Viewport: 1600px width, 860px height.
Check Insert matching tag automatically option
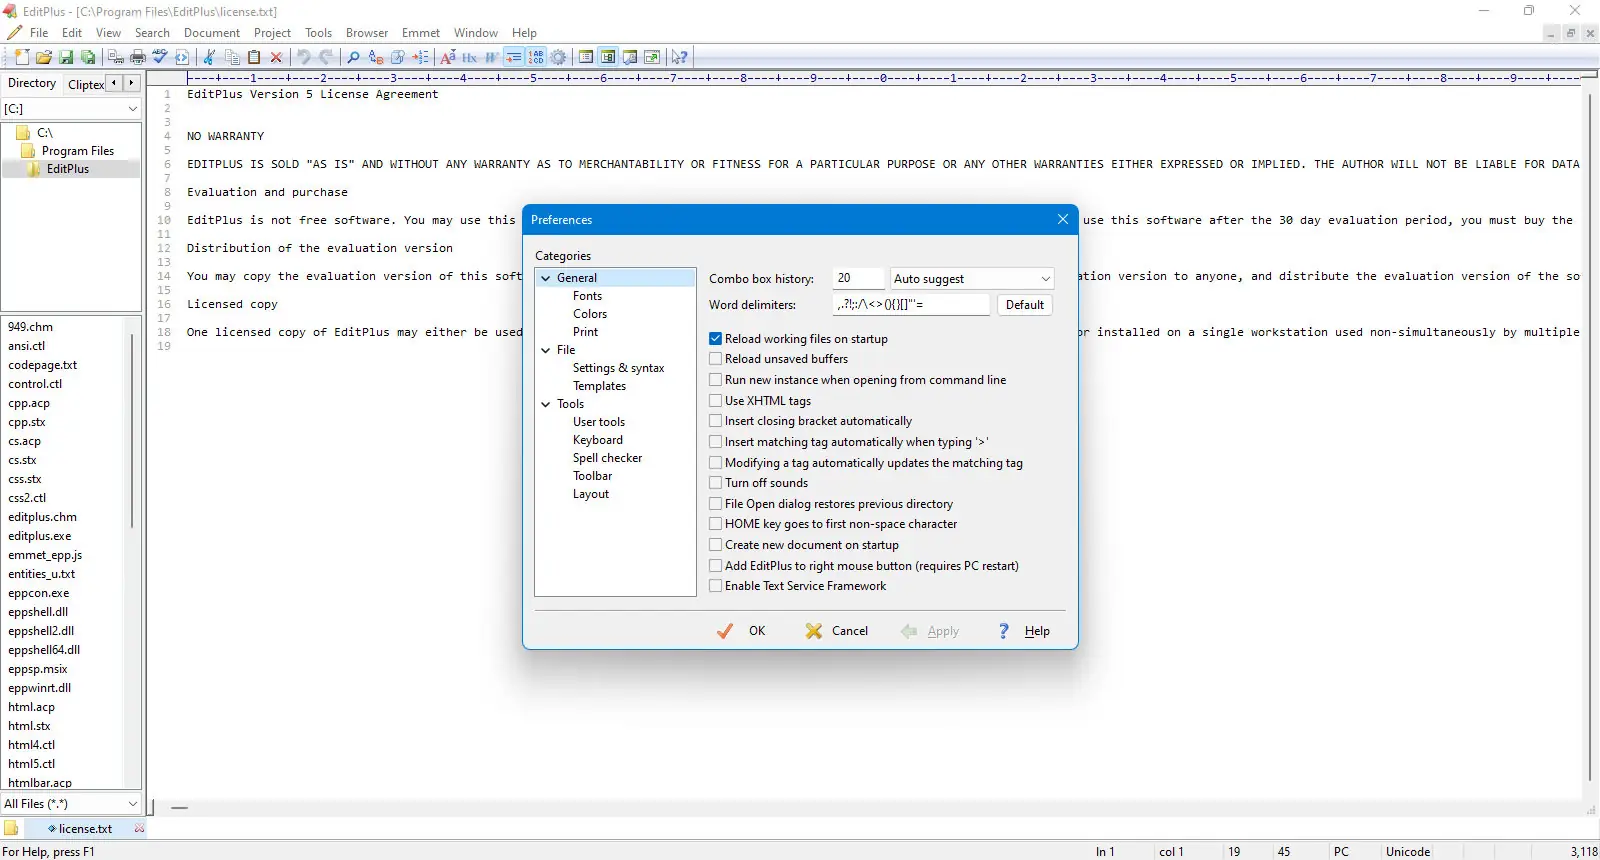pos(715,442)
